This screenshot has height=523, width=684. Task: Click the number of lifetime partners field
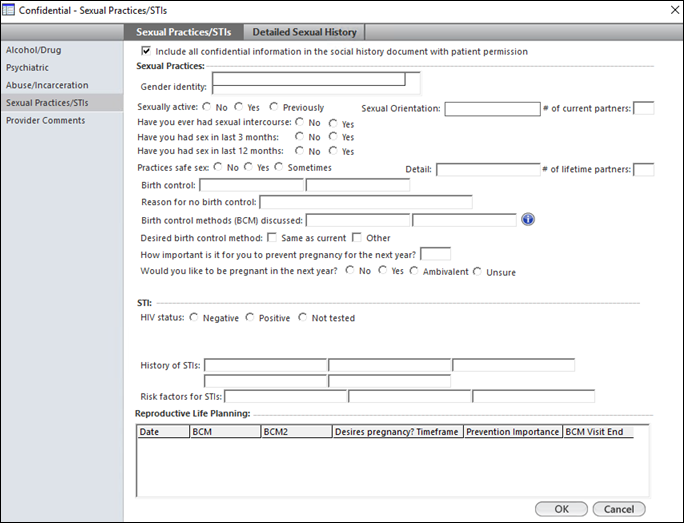click(643, 169)
